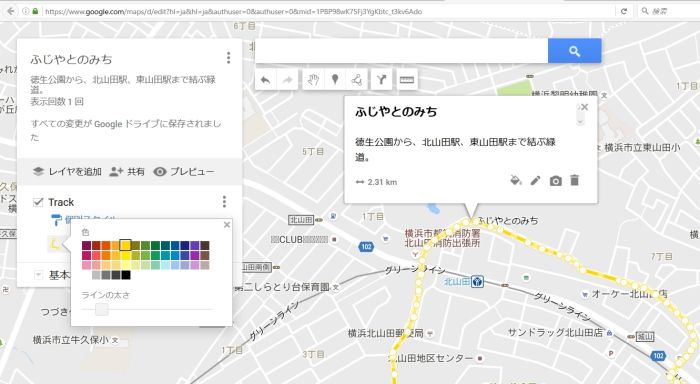700x384 pixels.
Task: Click the プレビュー preview button
Action: [x=184, y=171]
